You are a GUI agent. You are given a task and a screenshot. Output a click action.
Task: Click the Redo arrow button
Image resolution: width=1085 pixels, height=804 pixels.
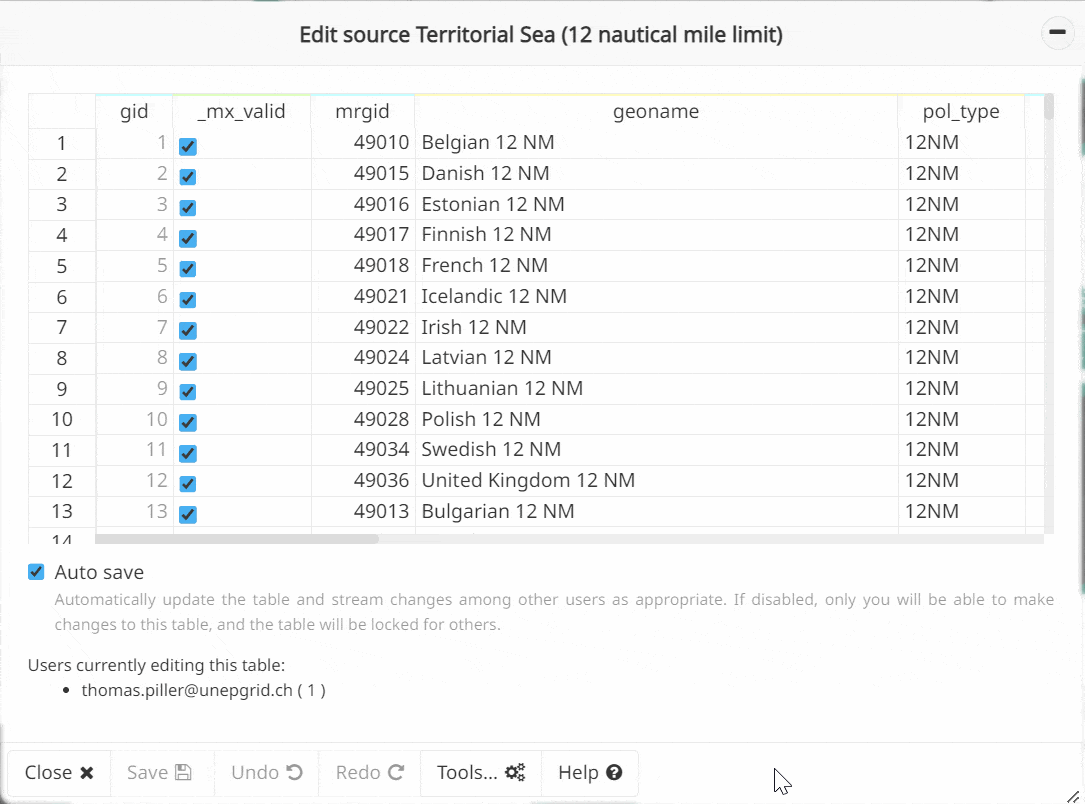tap(369, 772)
